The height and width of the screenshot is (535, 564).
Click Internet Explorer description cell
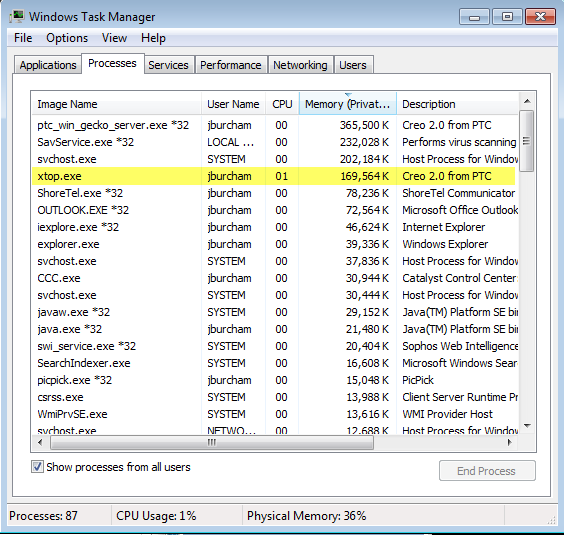(444, 227)
